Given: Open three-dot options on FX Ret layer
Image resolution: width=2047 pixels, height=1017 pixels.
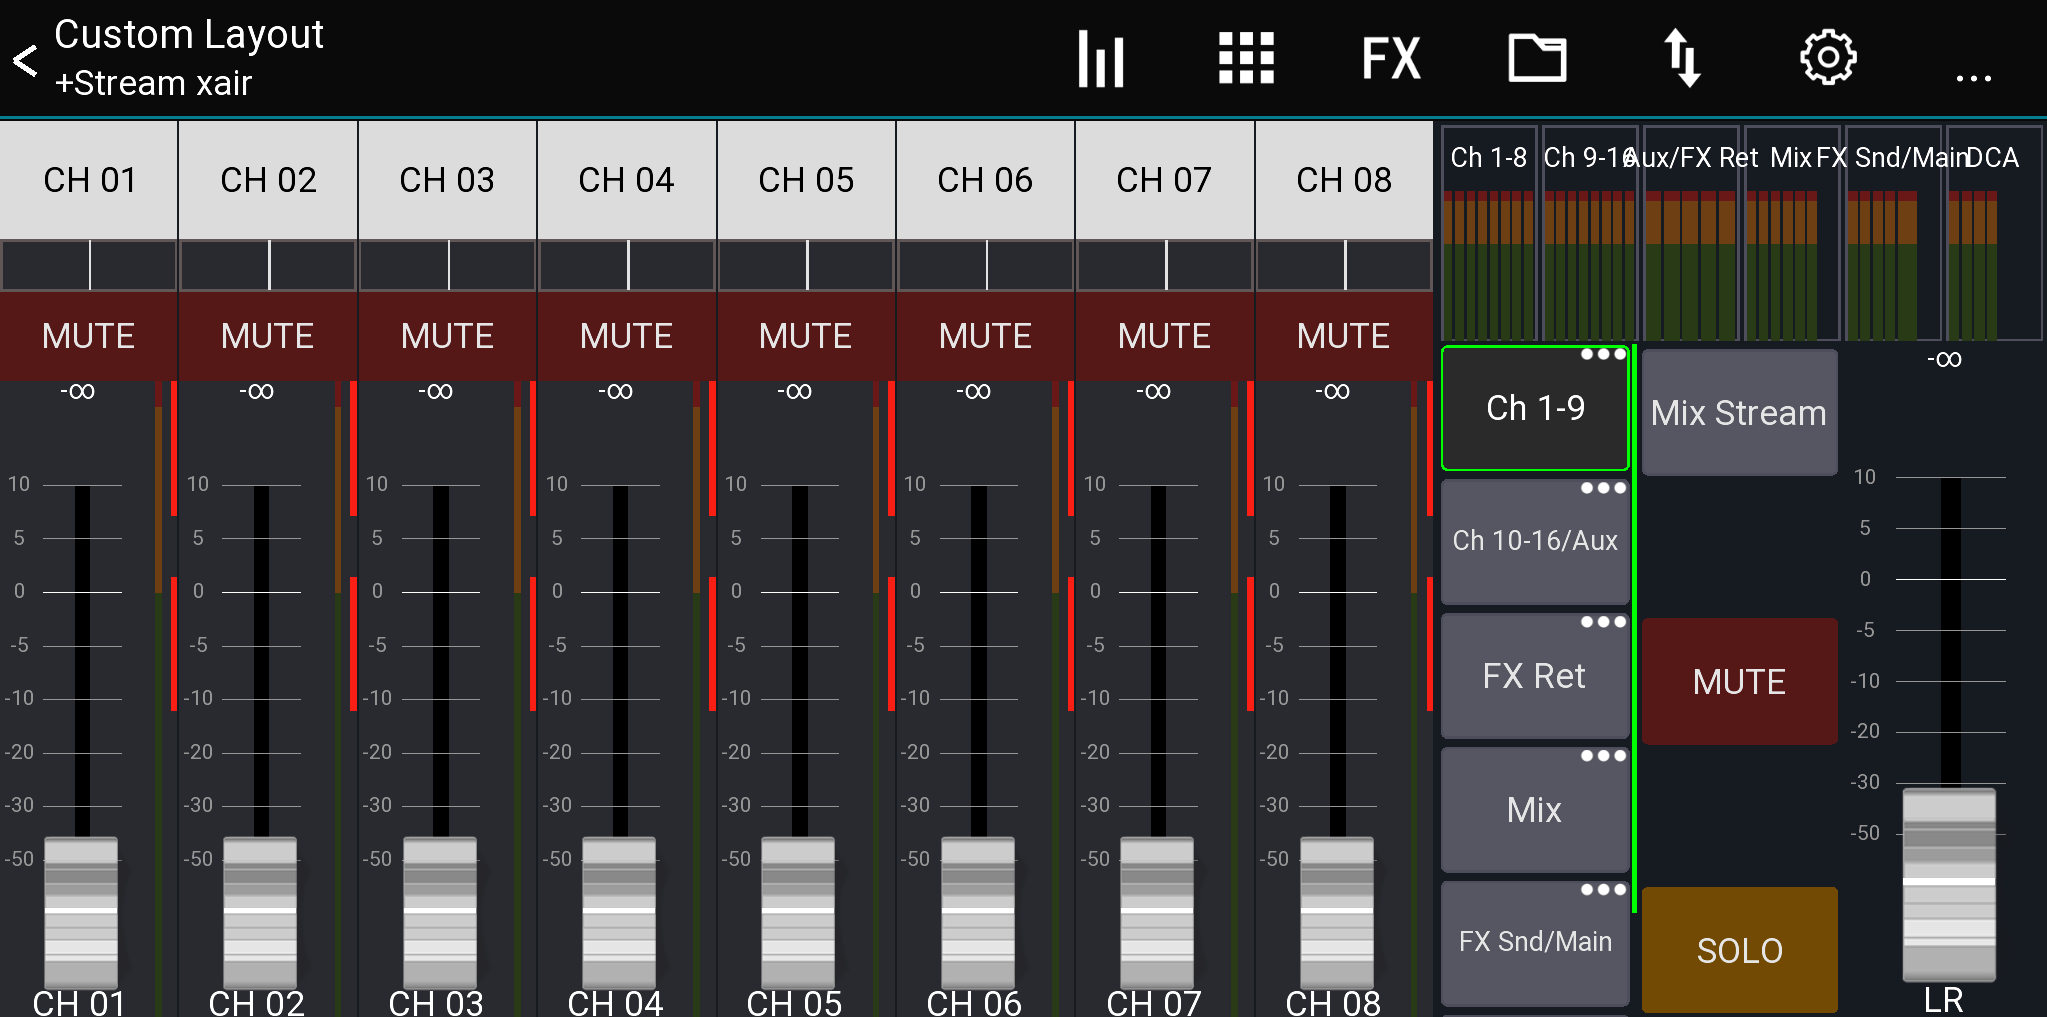Looking at the screenshot, I should pos(1603,622).
